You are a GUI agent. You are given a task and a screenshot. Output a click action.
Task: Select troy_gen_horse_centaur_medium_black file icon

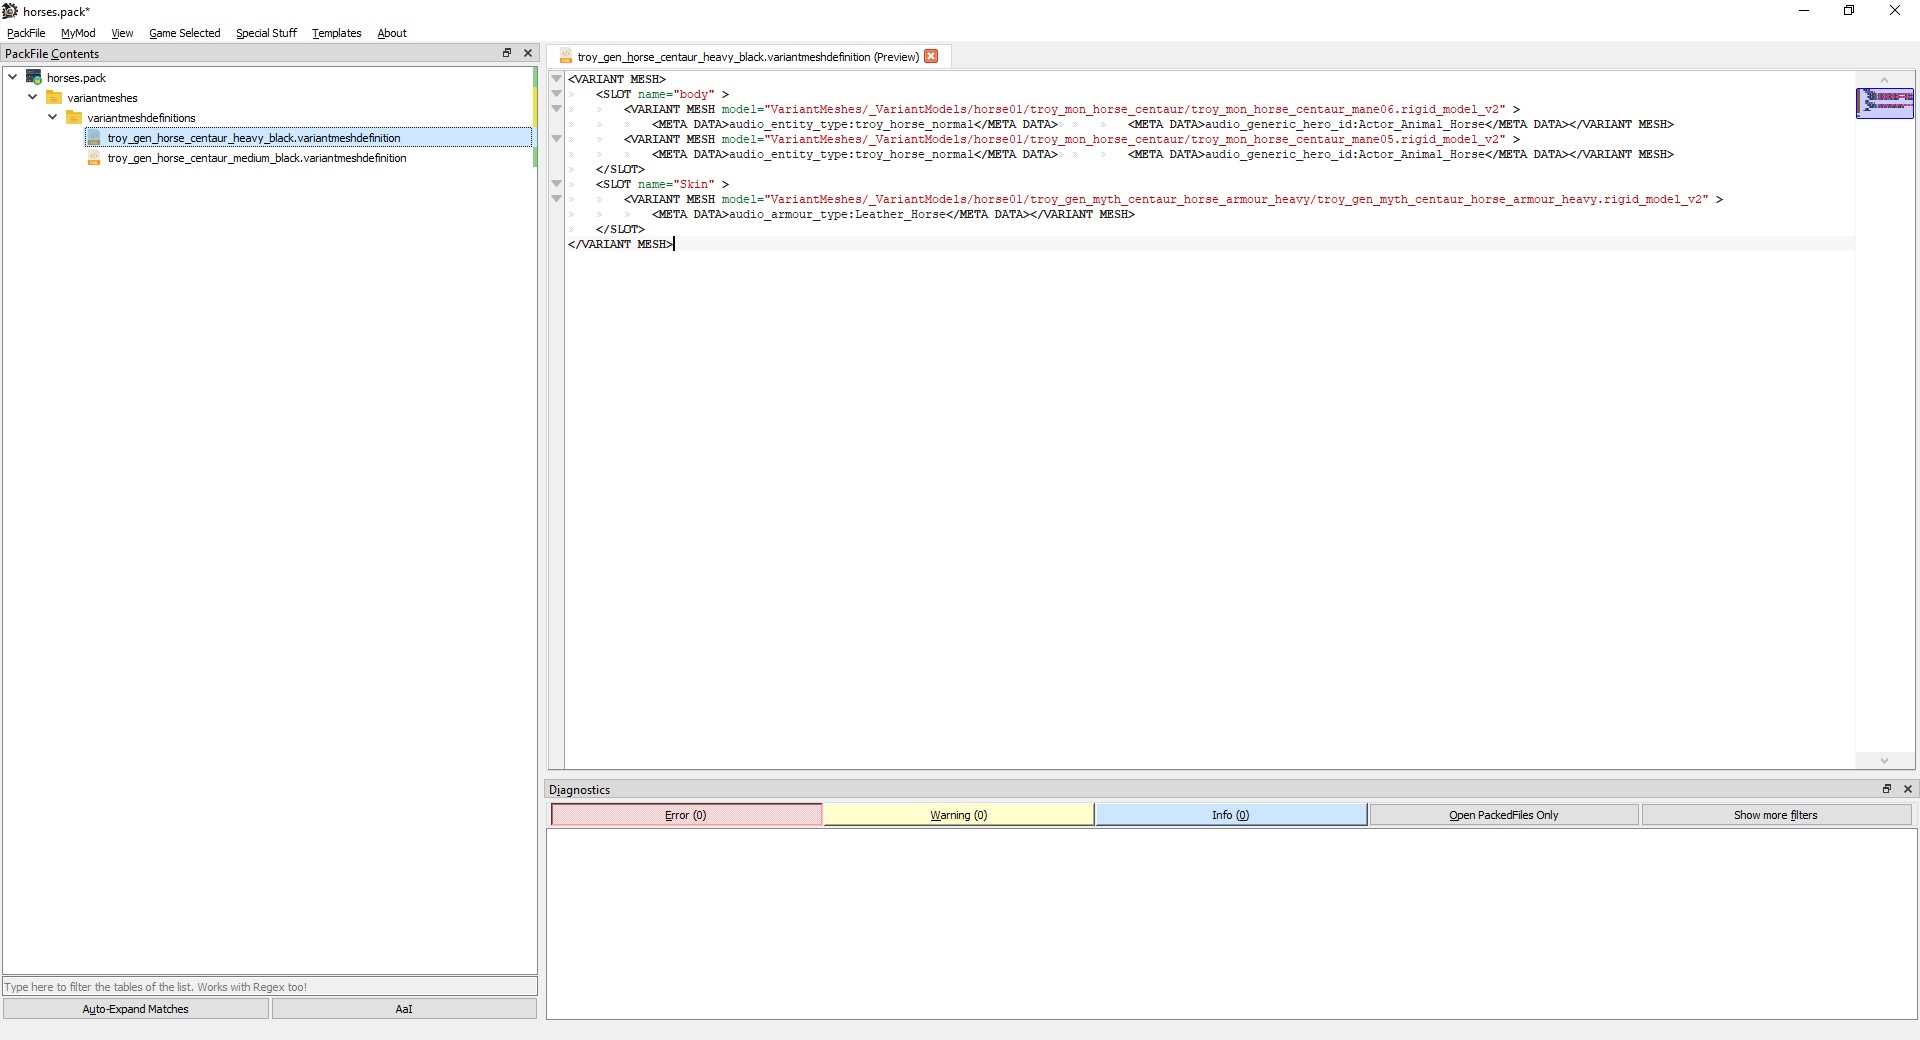[x=94, y=158]
